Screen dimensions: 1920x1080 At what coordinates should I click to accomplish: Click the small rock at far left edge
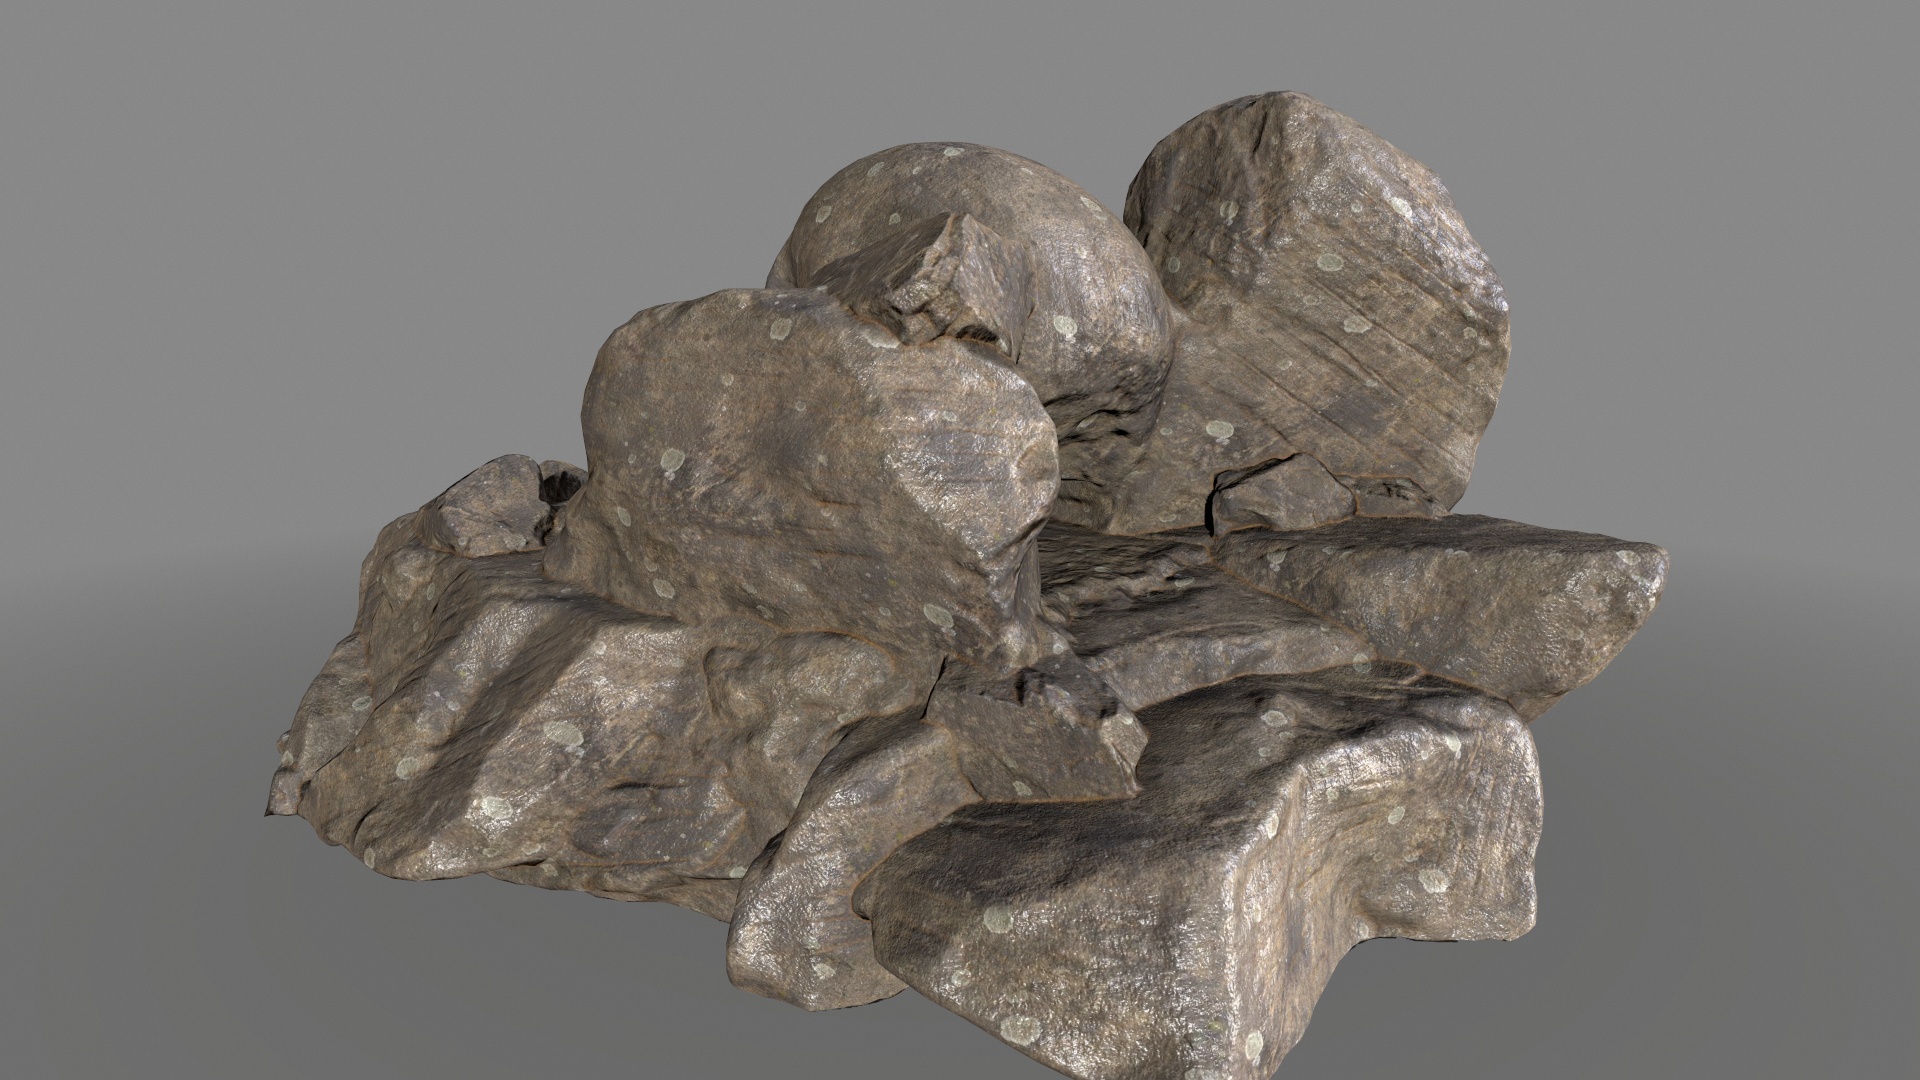click(487, 510)
